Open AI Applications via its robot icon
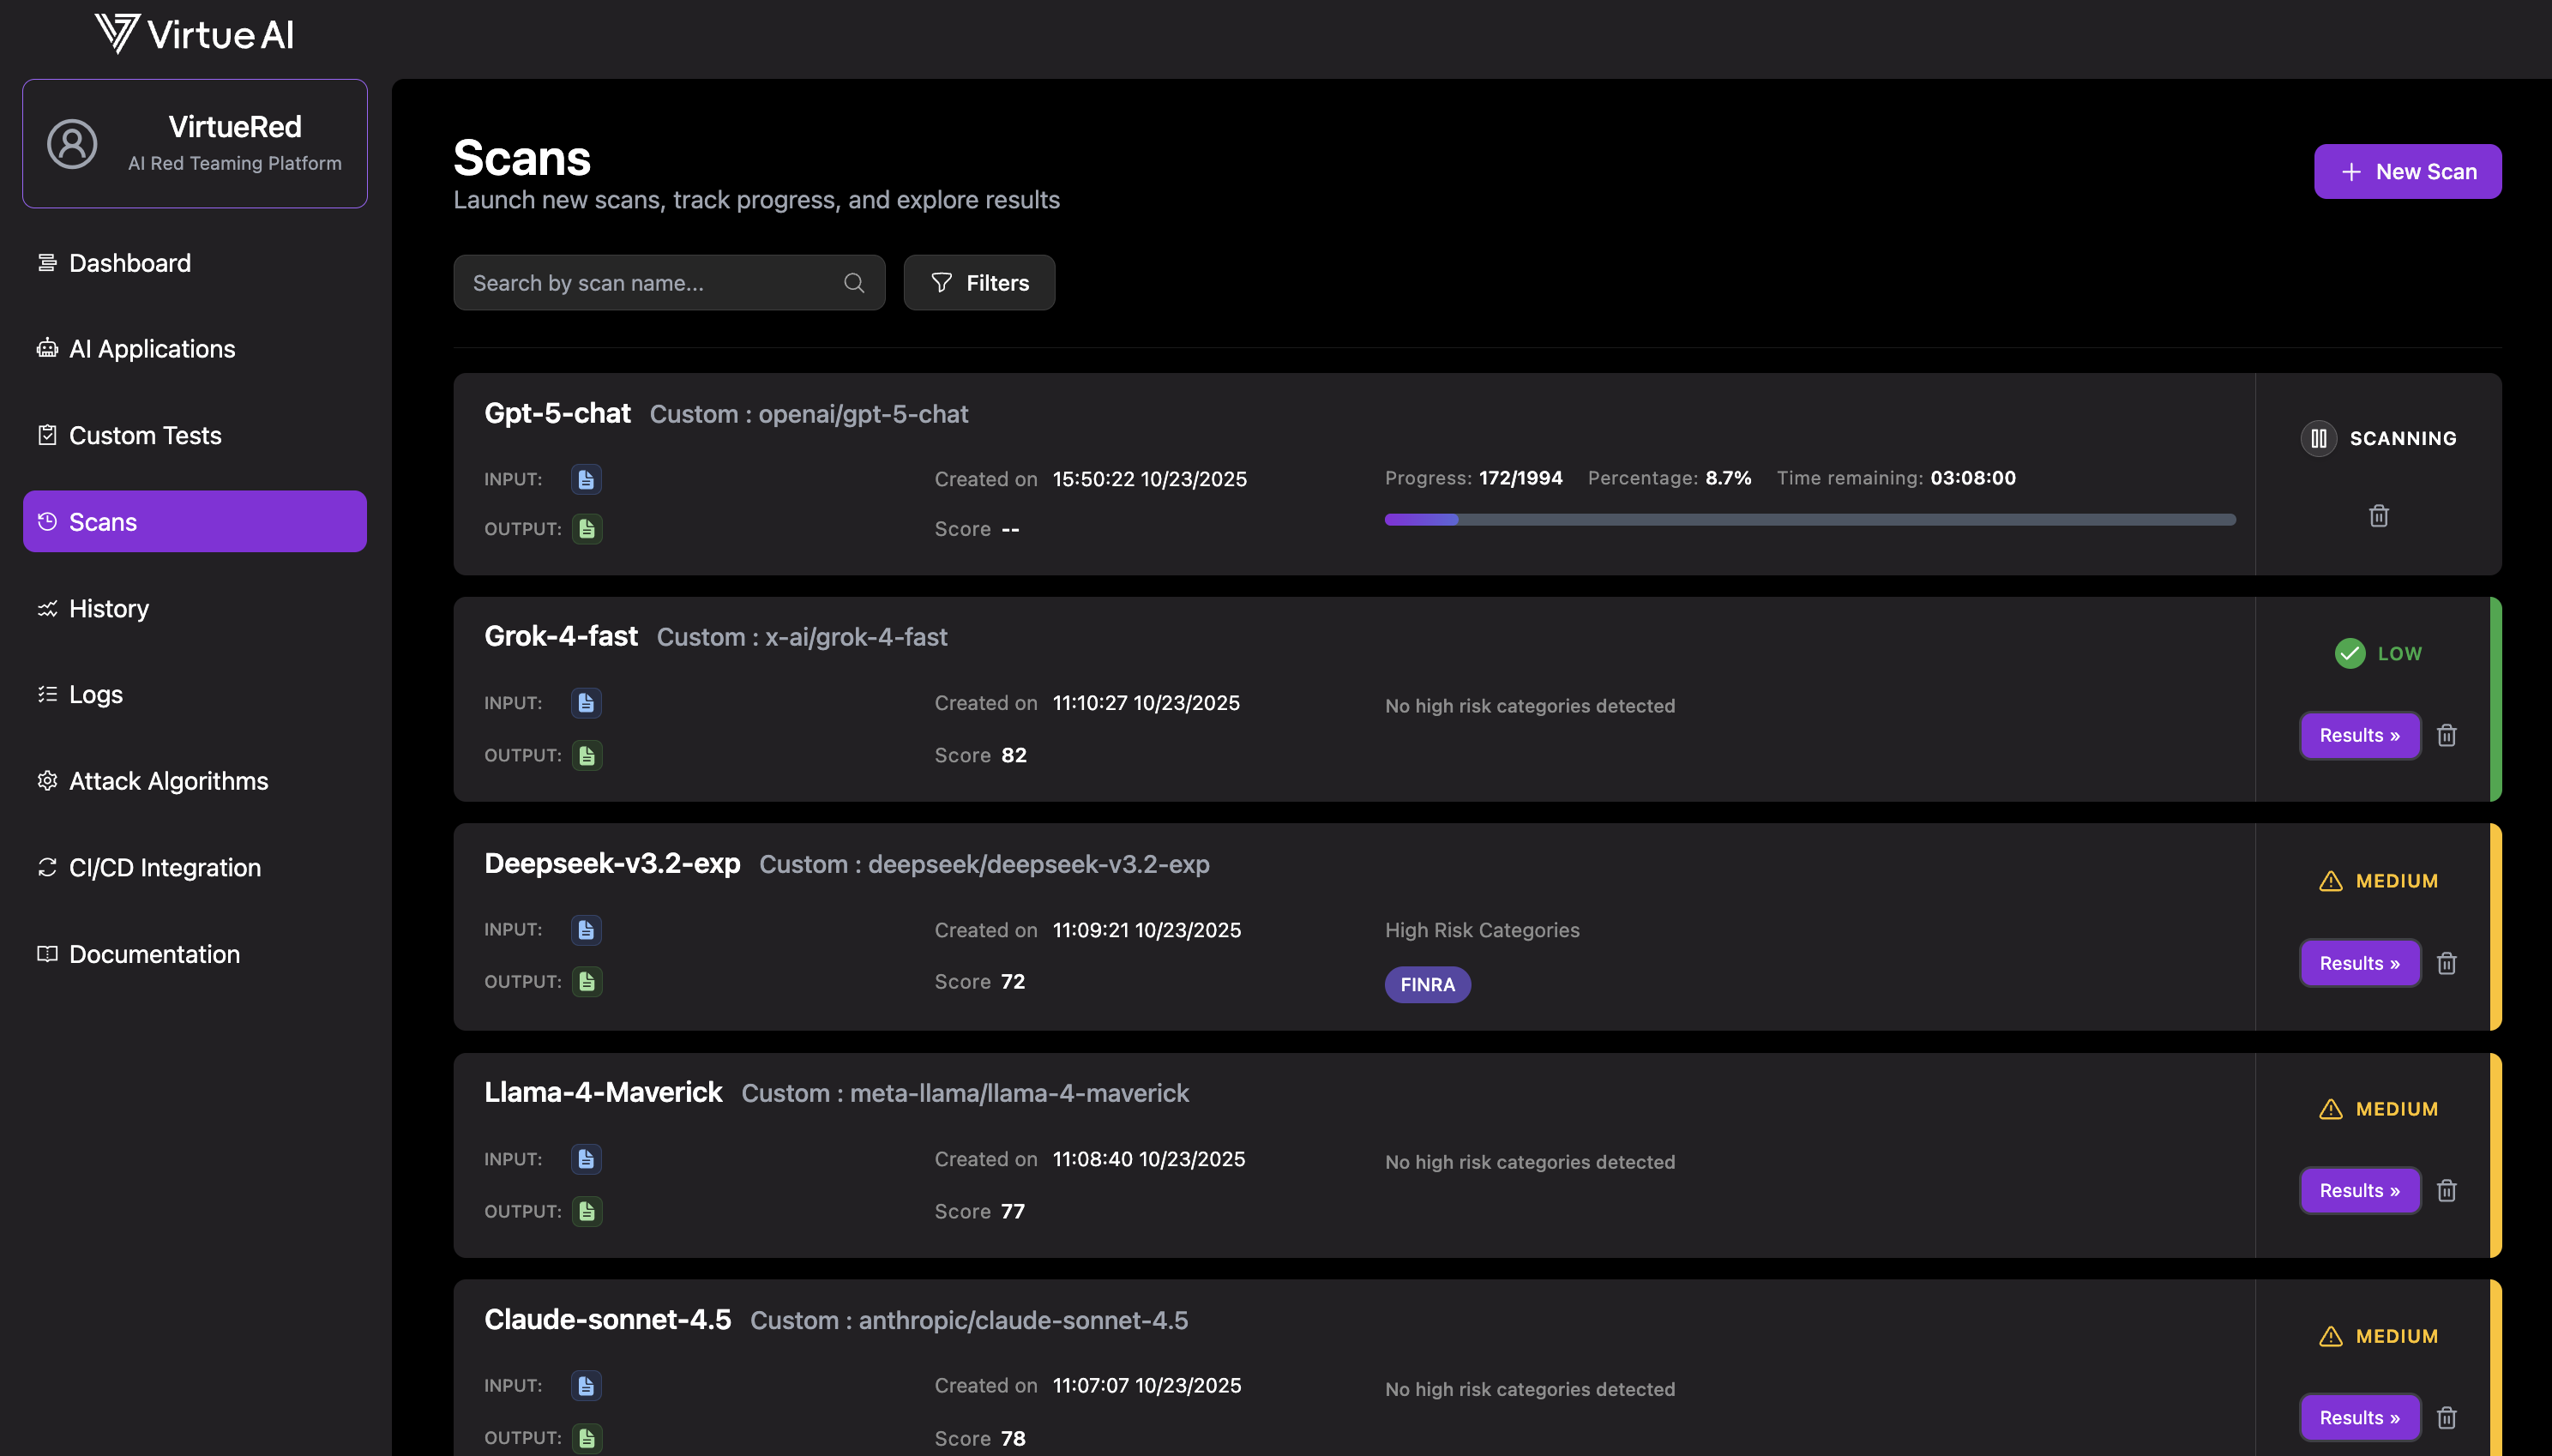This screenshot has height=1456, width=2552. (47, 348)
